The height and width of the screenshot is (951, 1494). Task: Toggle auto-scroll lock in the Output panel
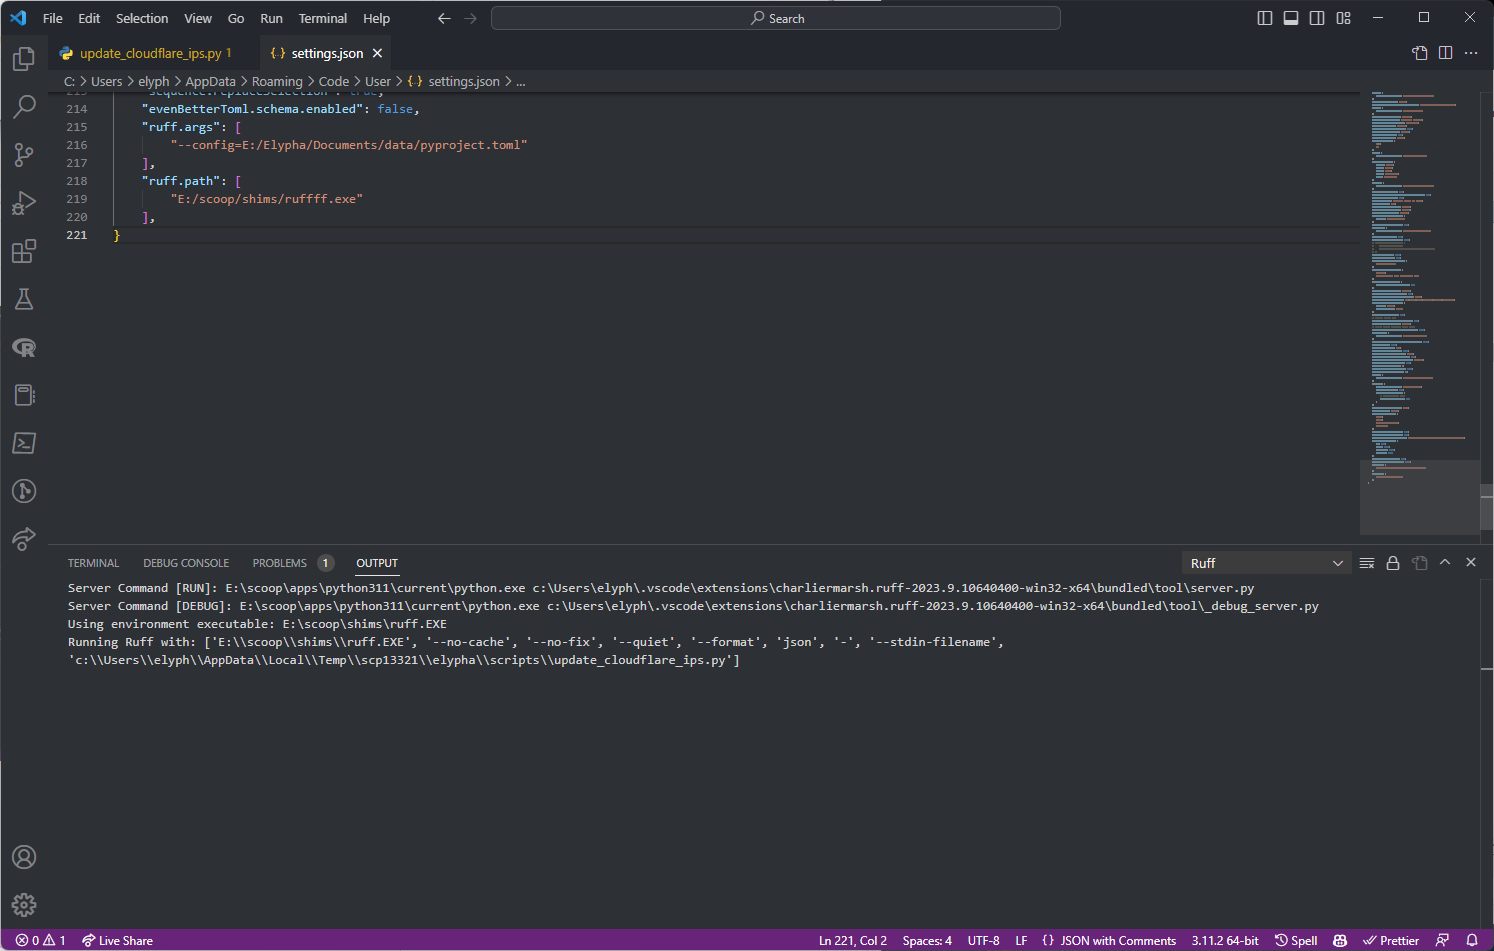[x=1393, y=562]
